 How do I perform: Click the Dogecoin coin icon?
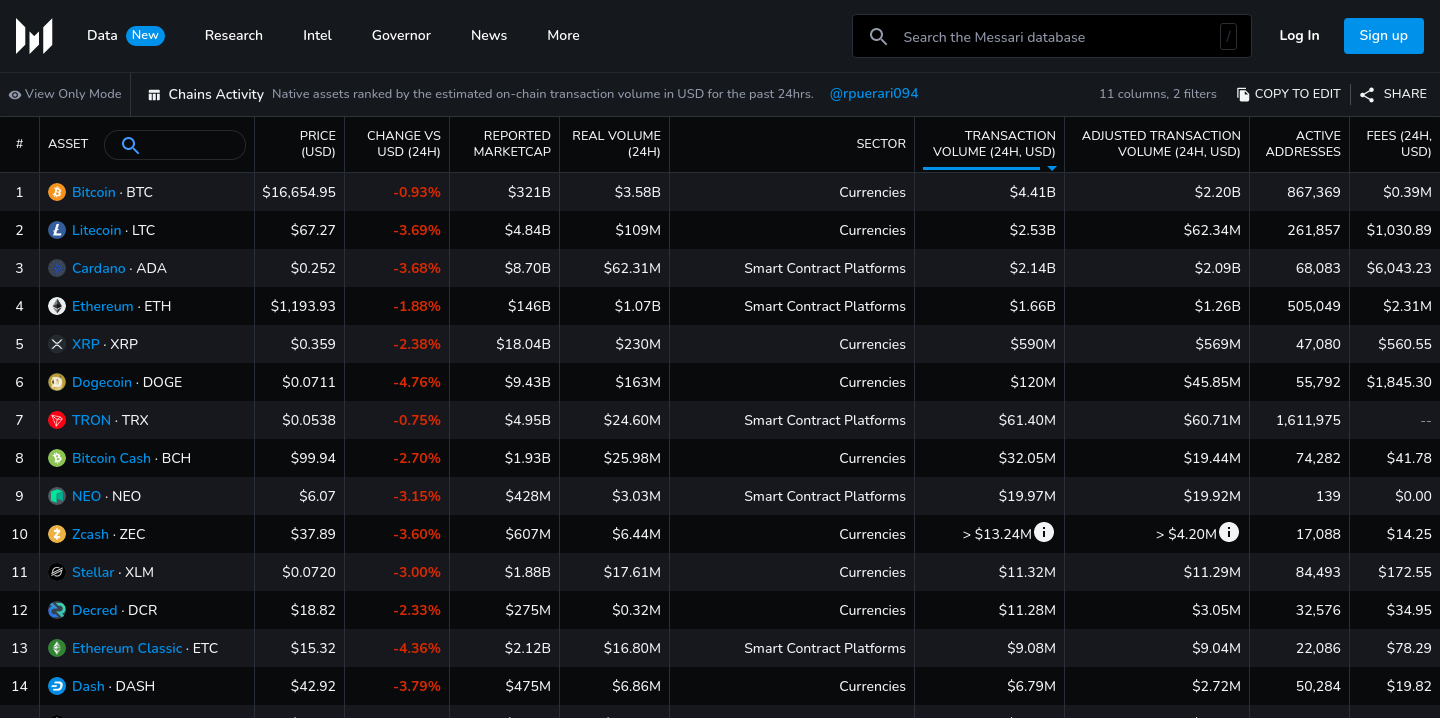(x=57, y=382)
